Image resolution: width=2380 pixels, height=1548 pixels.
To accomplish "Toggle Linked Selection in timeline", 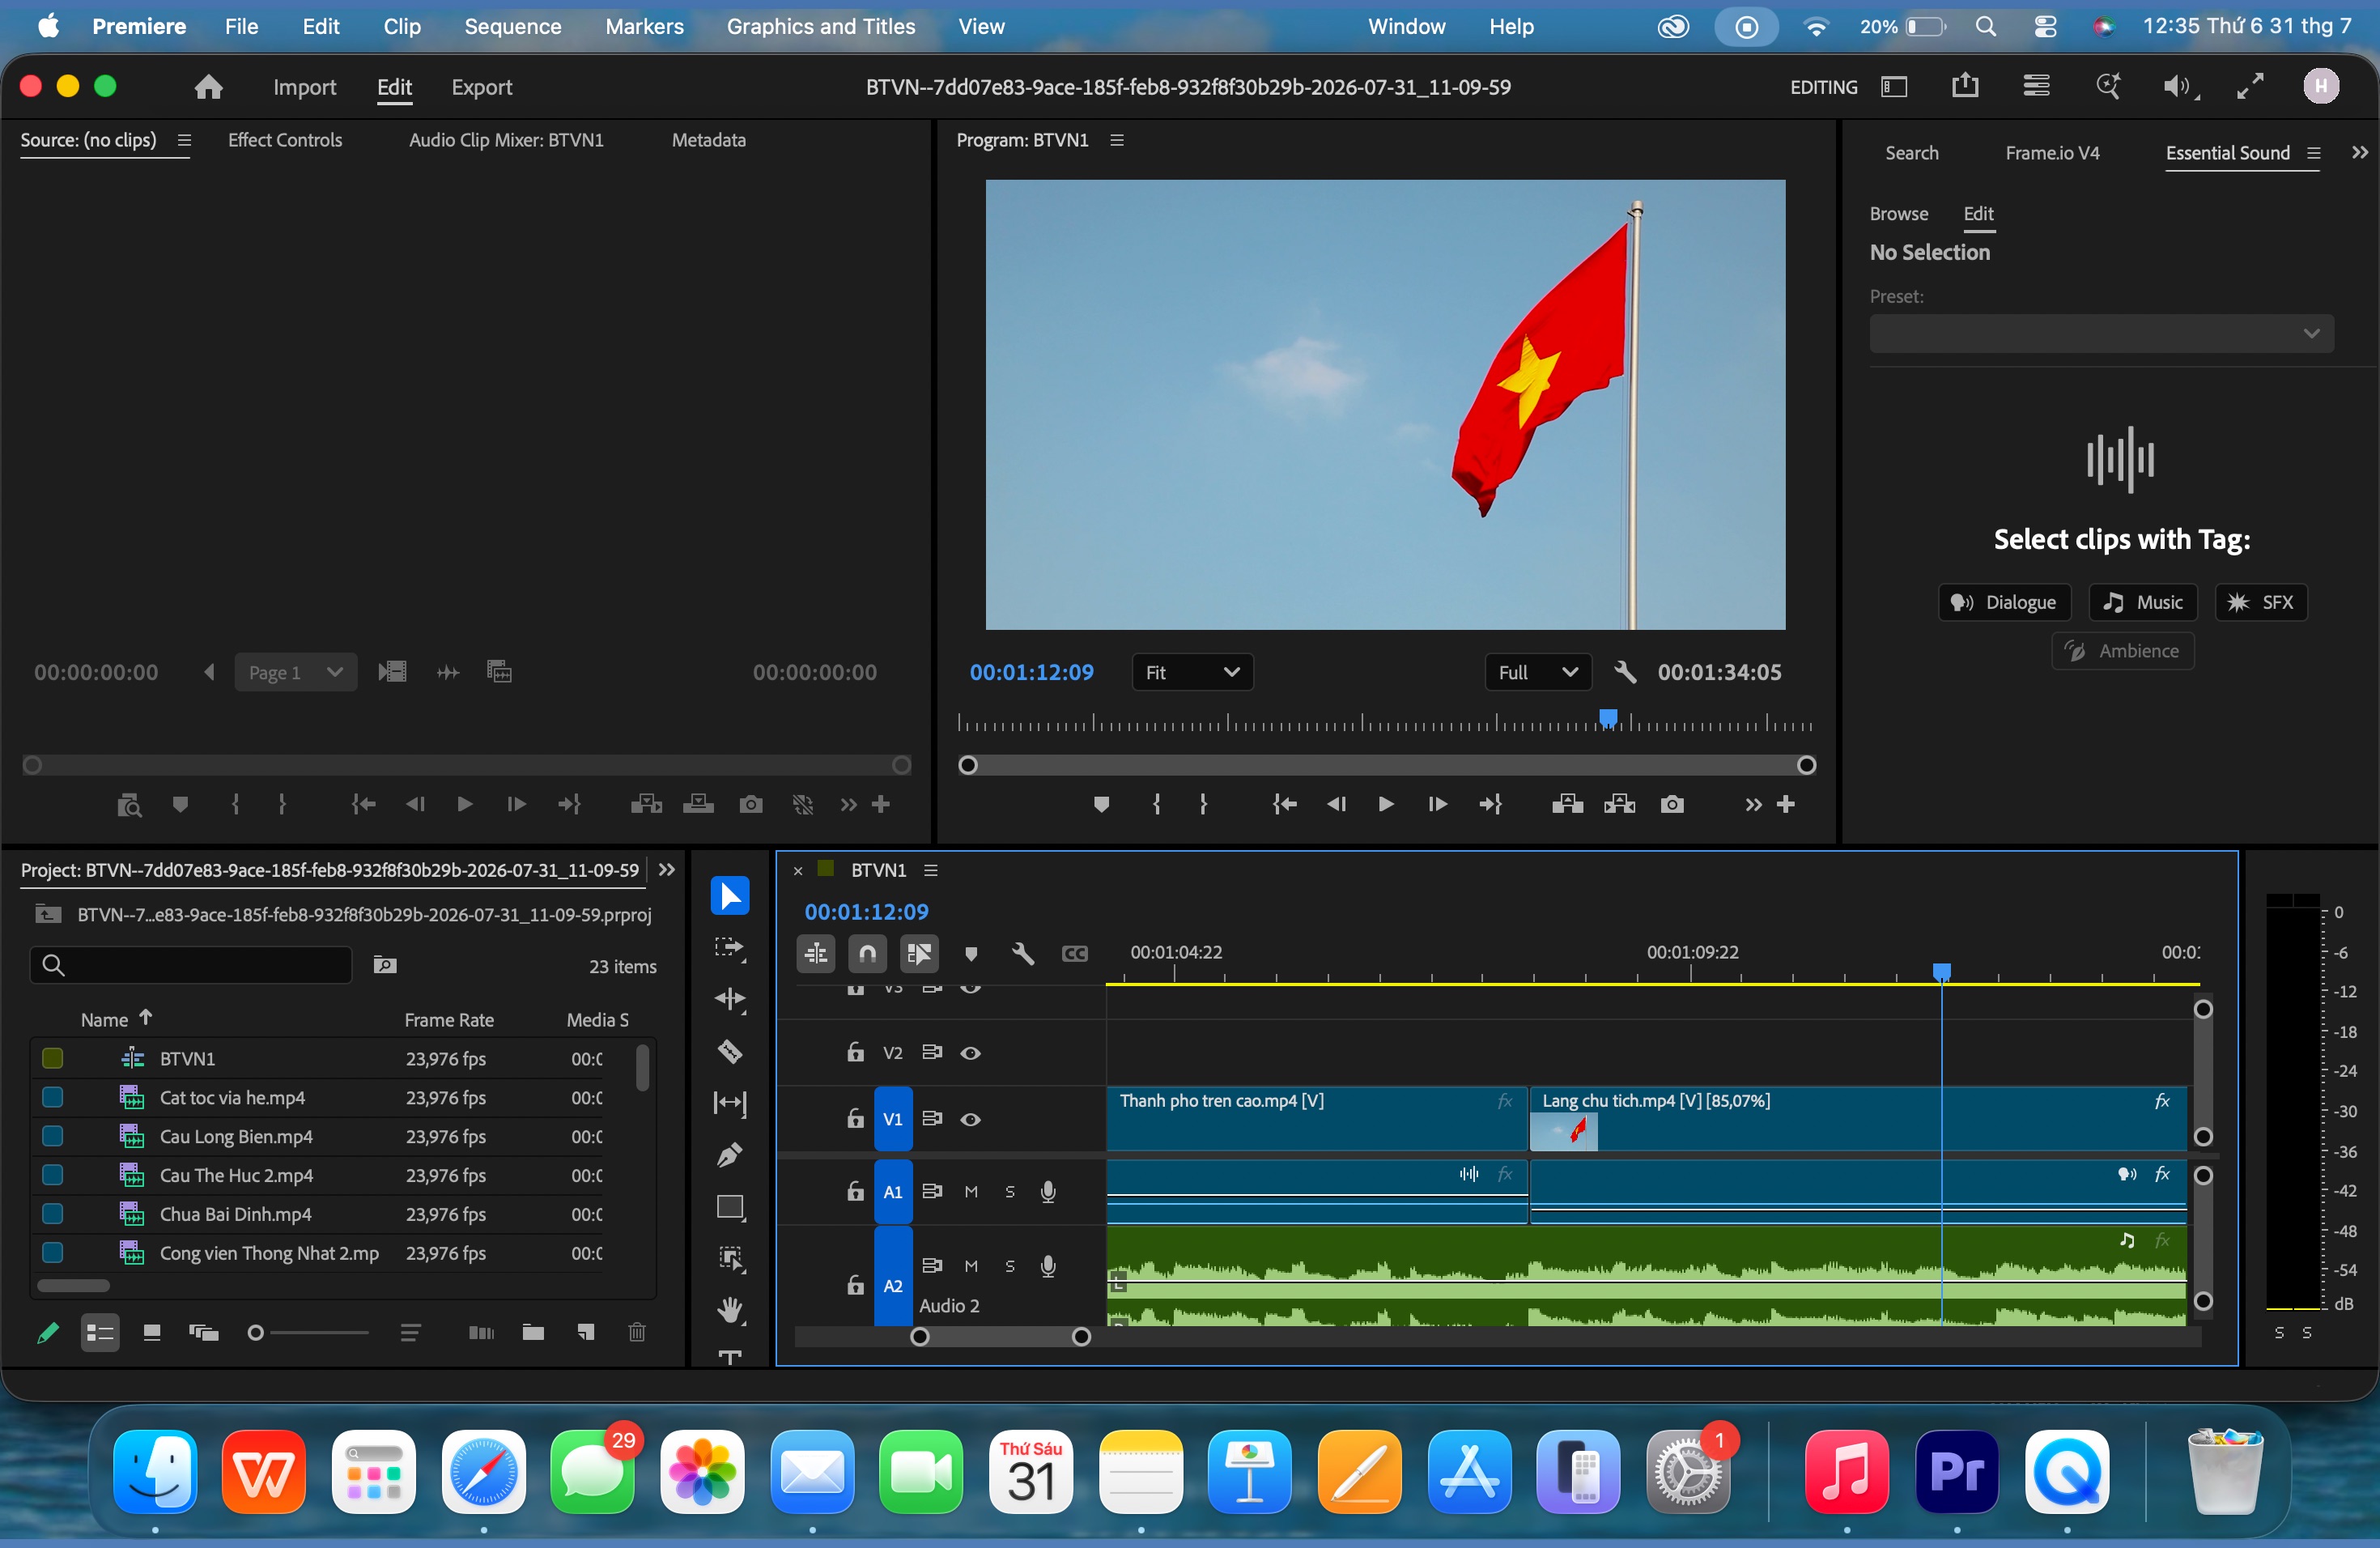I will [919, 954].
